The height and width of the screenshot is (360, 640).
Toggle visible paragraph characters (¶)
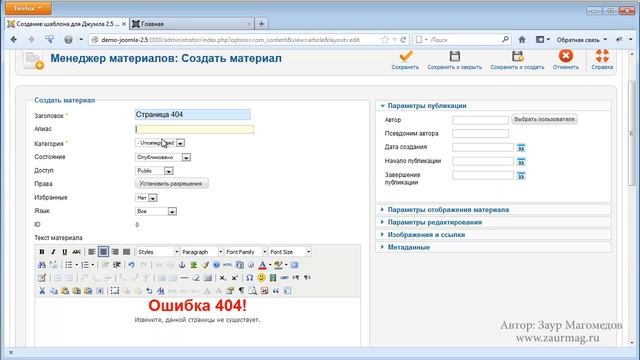click(241, 291)
